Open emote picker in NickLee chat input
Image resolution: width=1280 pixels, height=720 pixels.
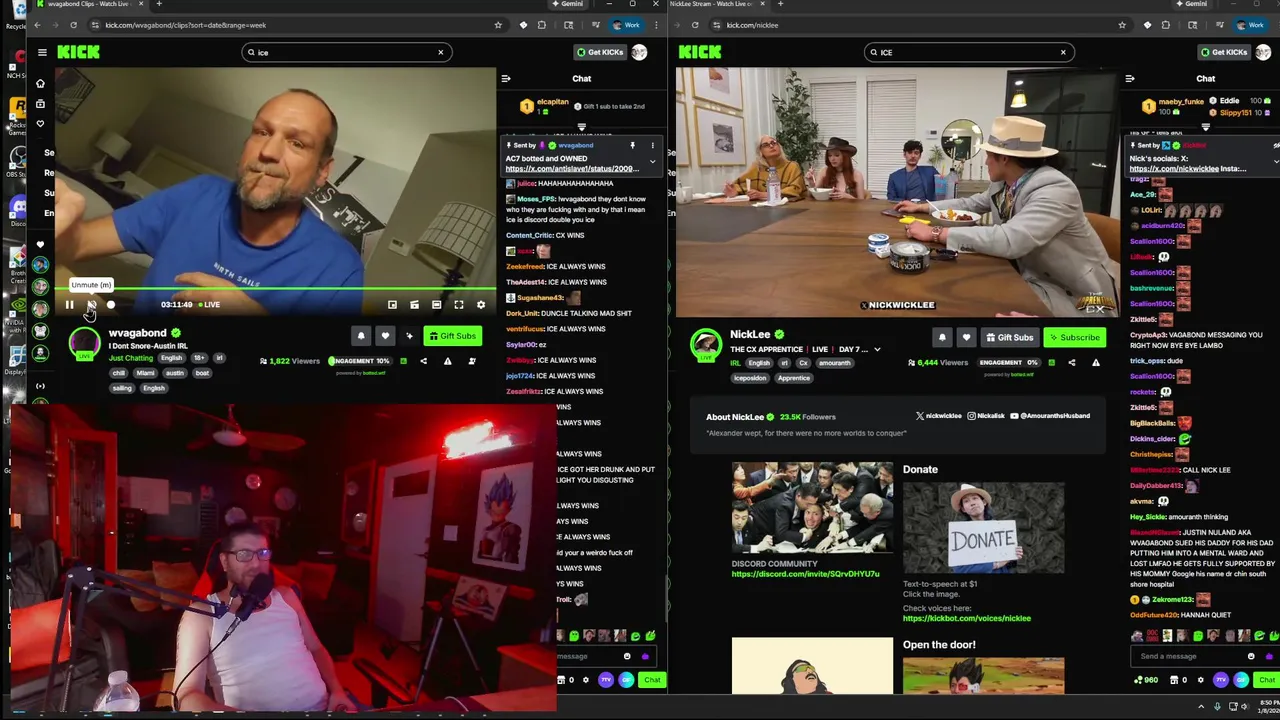1251,657
